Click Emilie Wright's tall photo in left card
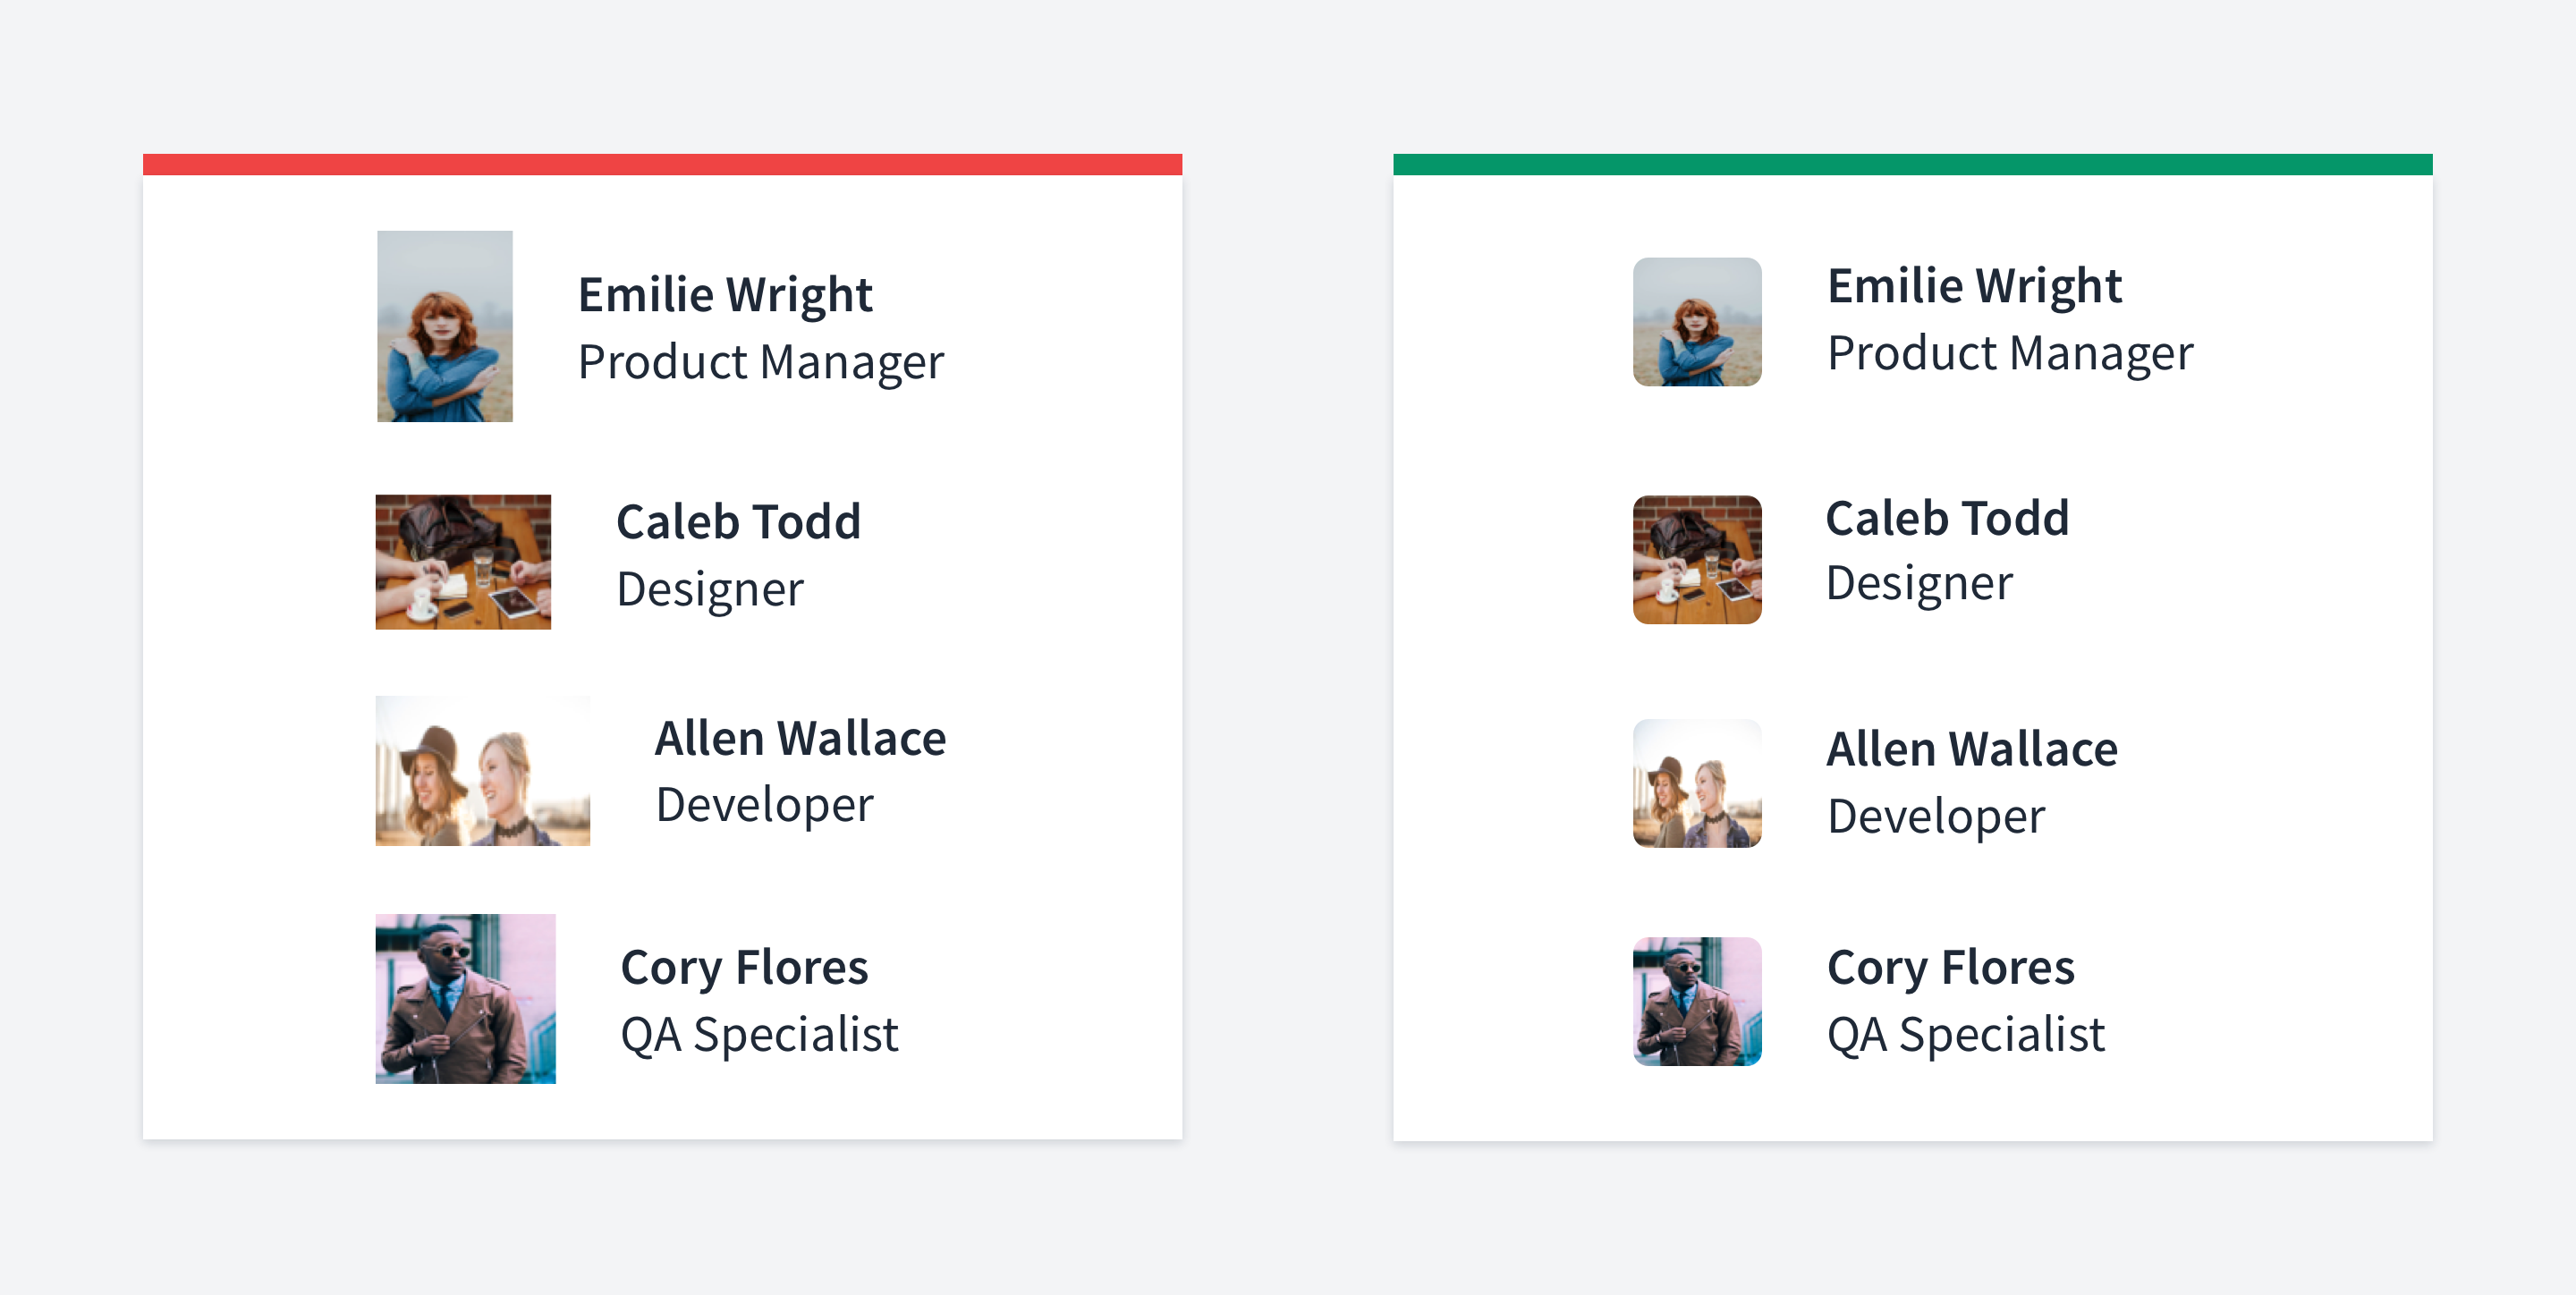The height and width of the screenshot is (1295, 2576). 445,326
